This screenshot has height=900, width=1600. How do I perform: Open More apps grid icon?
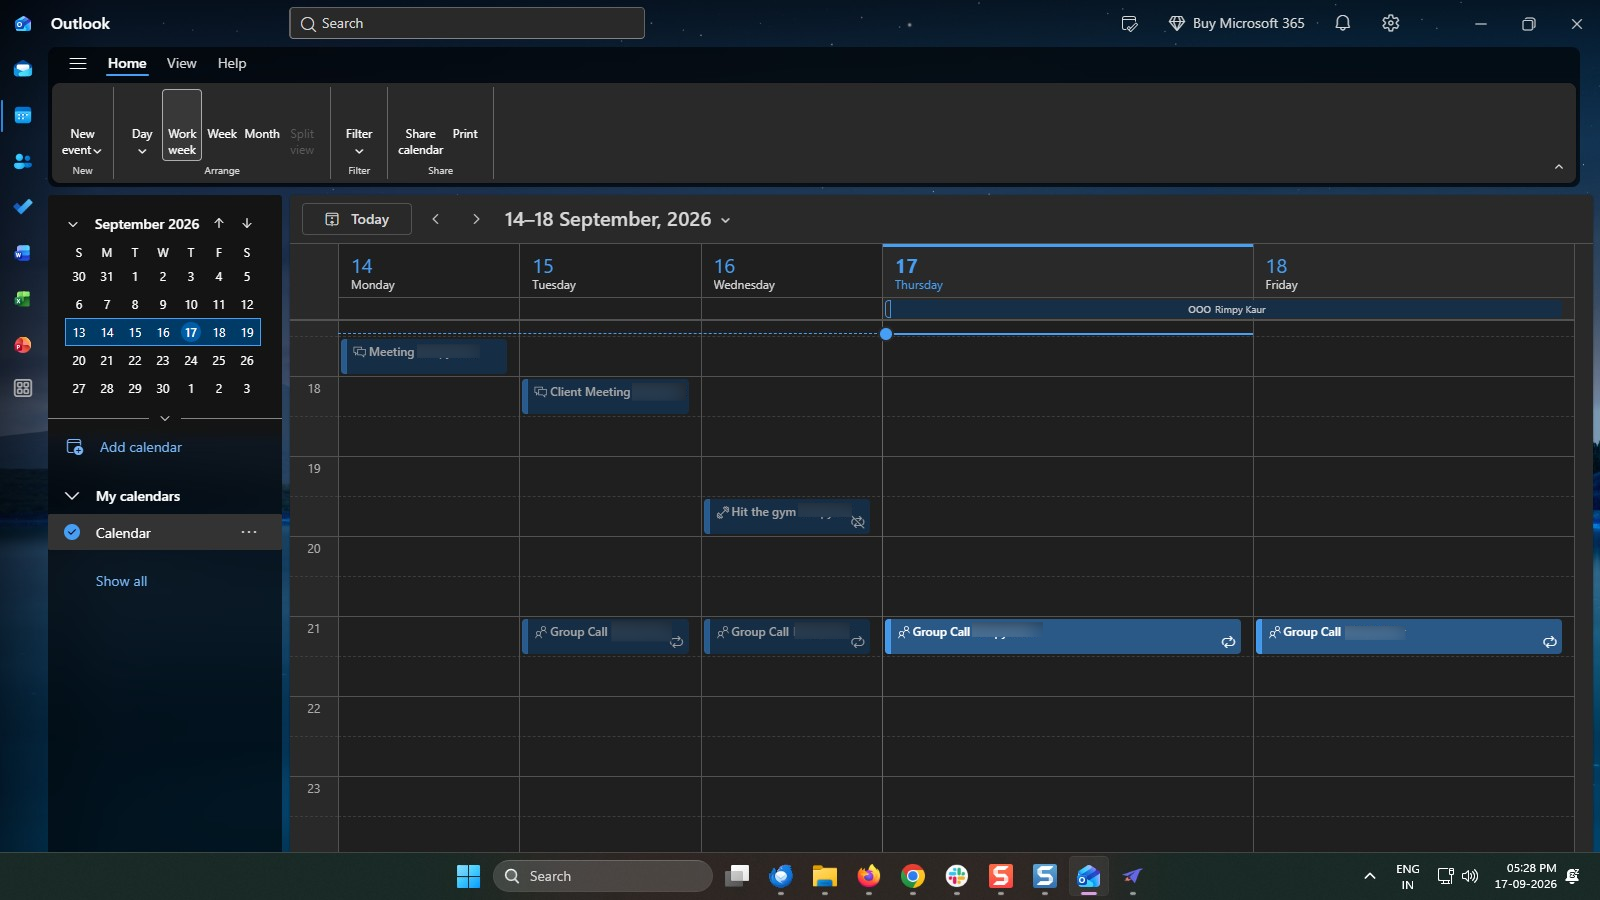(x=23, y=388)
